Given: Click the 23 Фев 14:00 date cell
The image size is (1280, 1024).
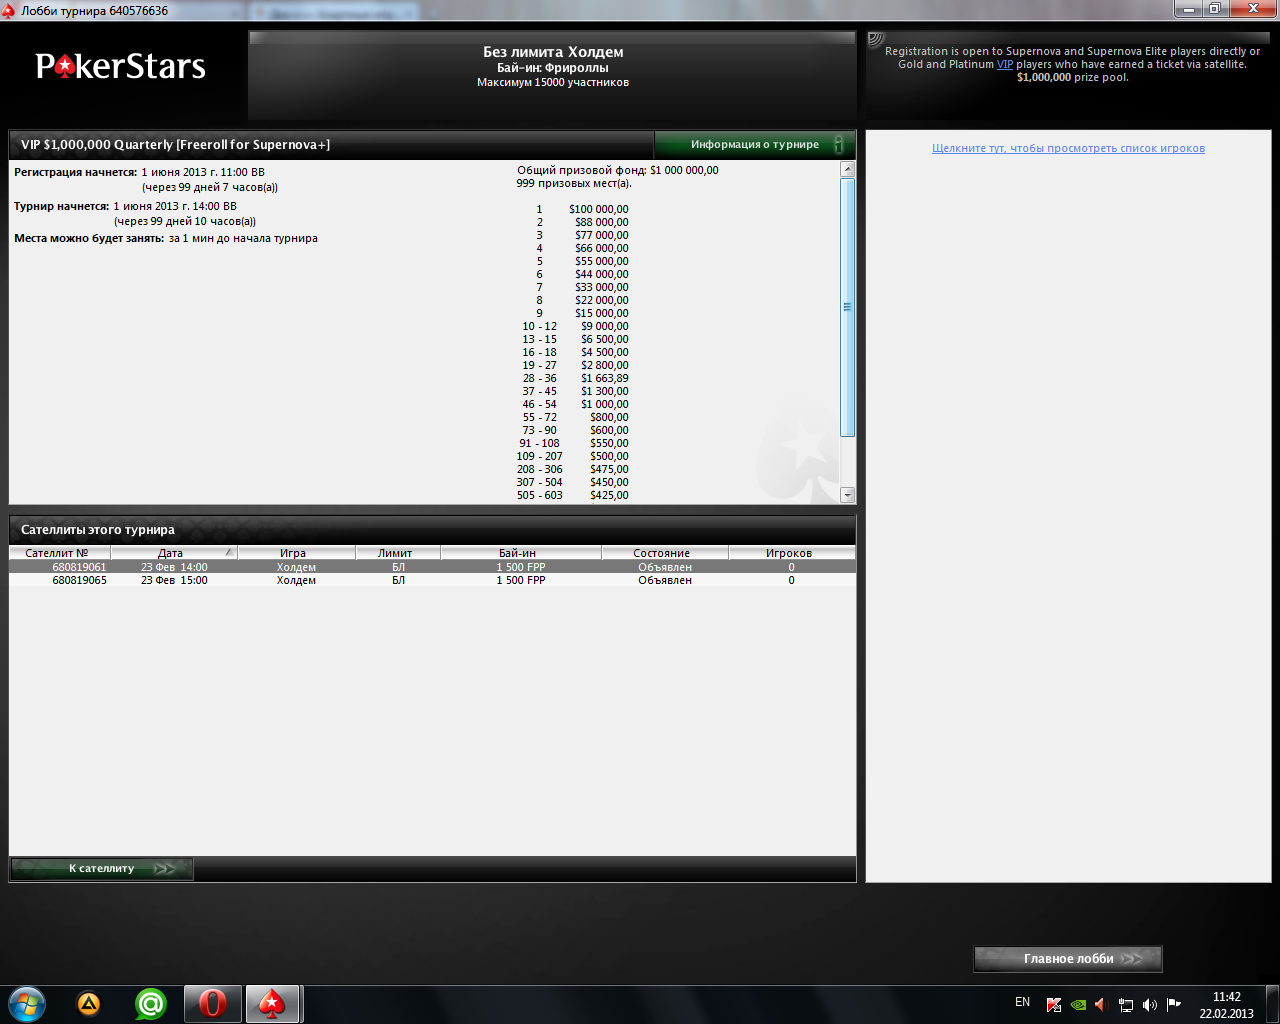Looking at the screenshot, I should pyautogui.click(x=174, y=567).
